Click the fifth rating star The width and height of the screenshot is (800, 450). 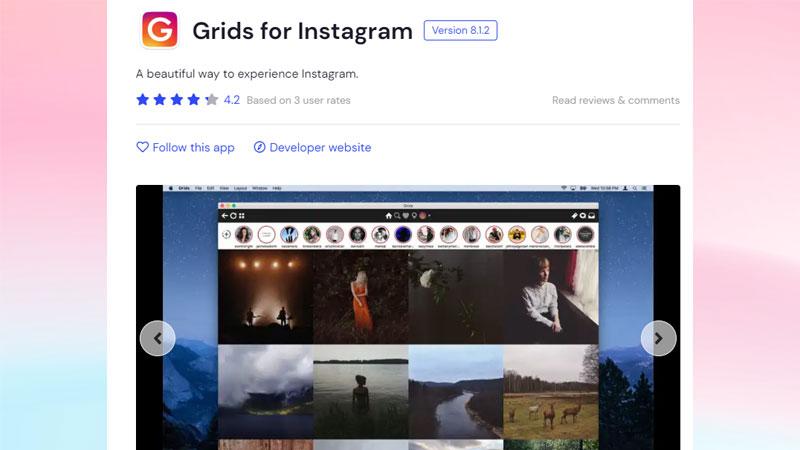point(211,100)
